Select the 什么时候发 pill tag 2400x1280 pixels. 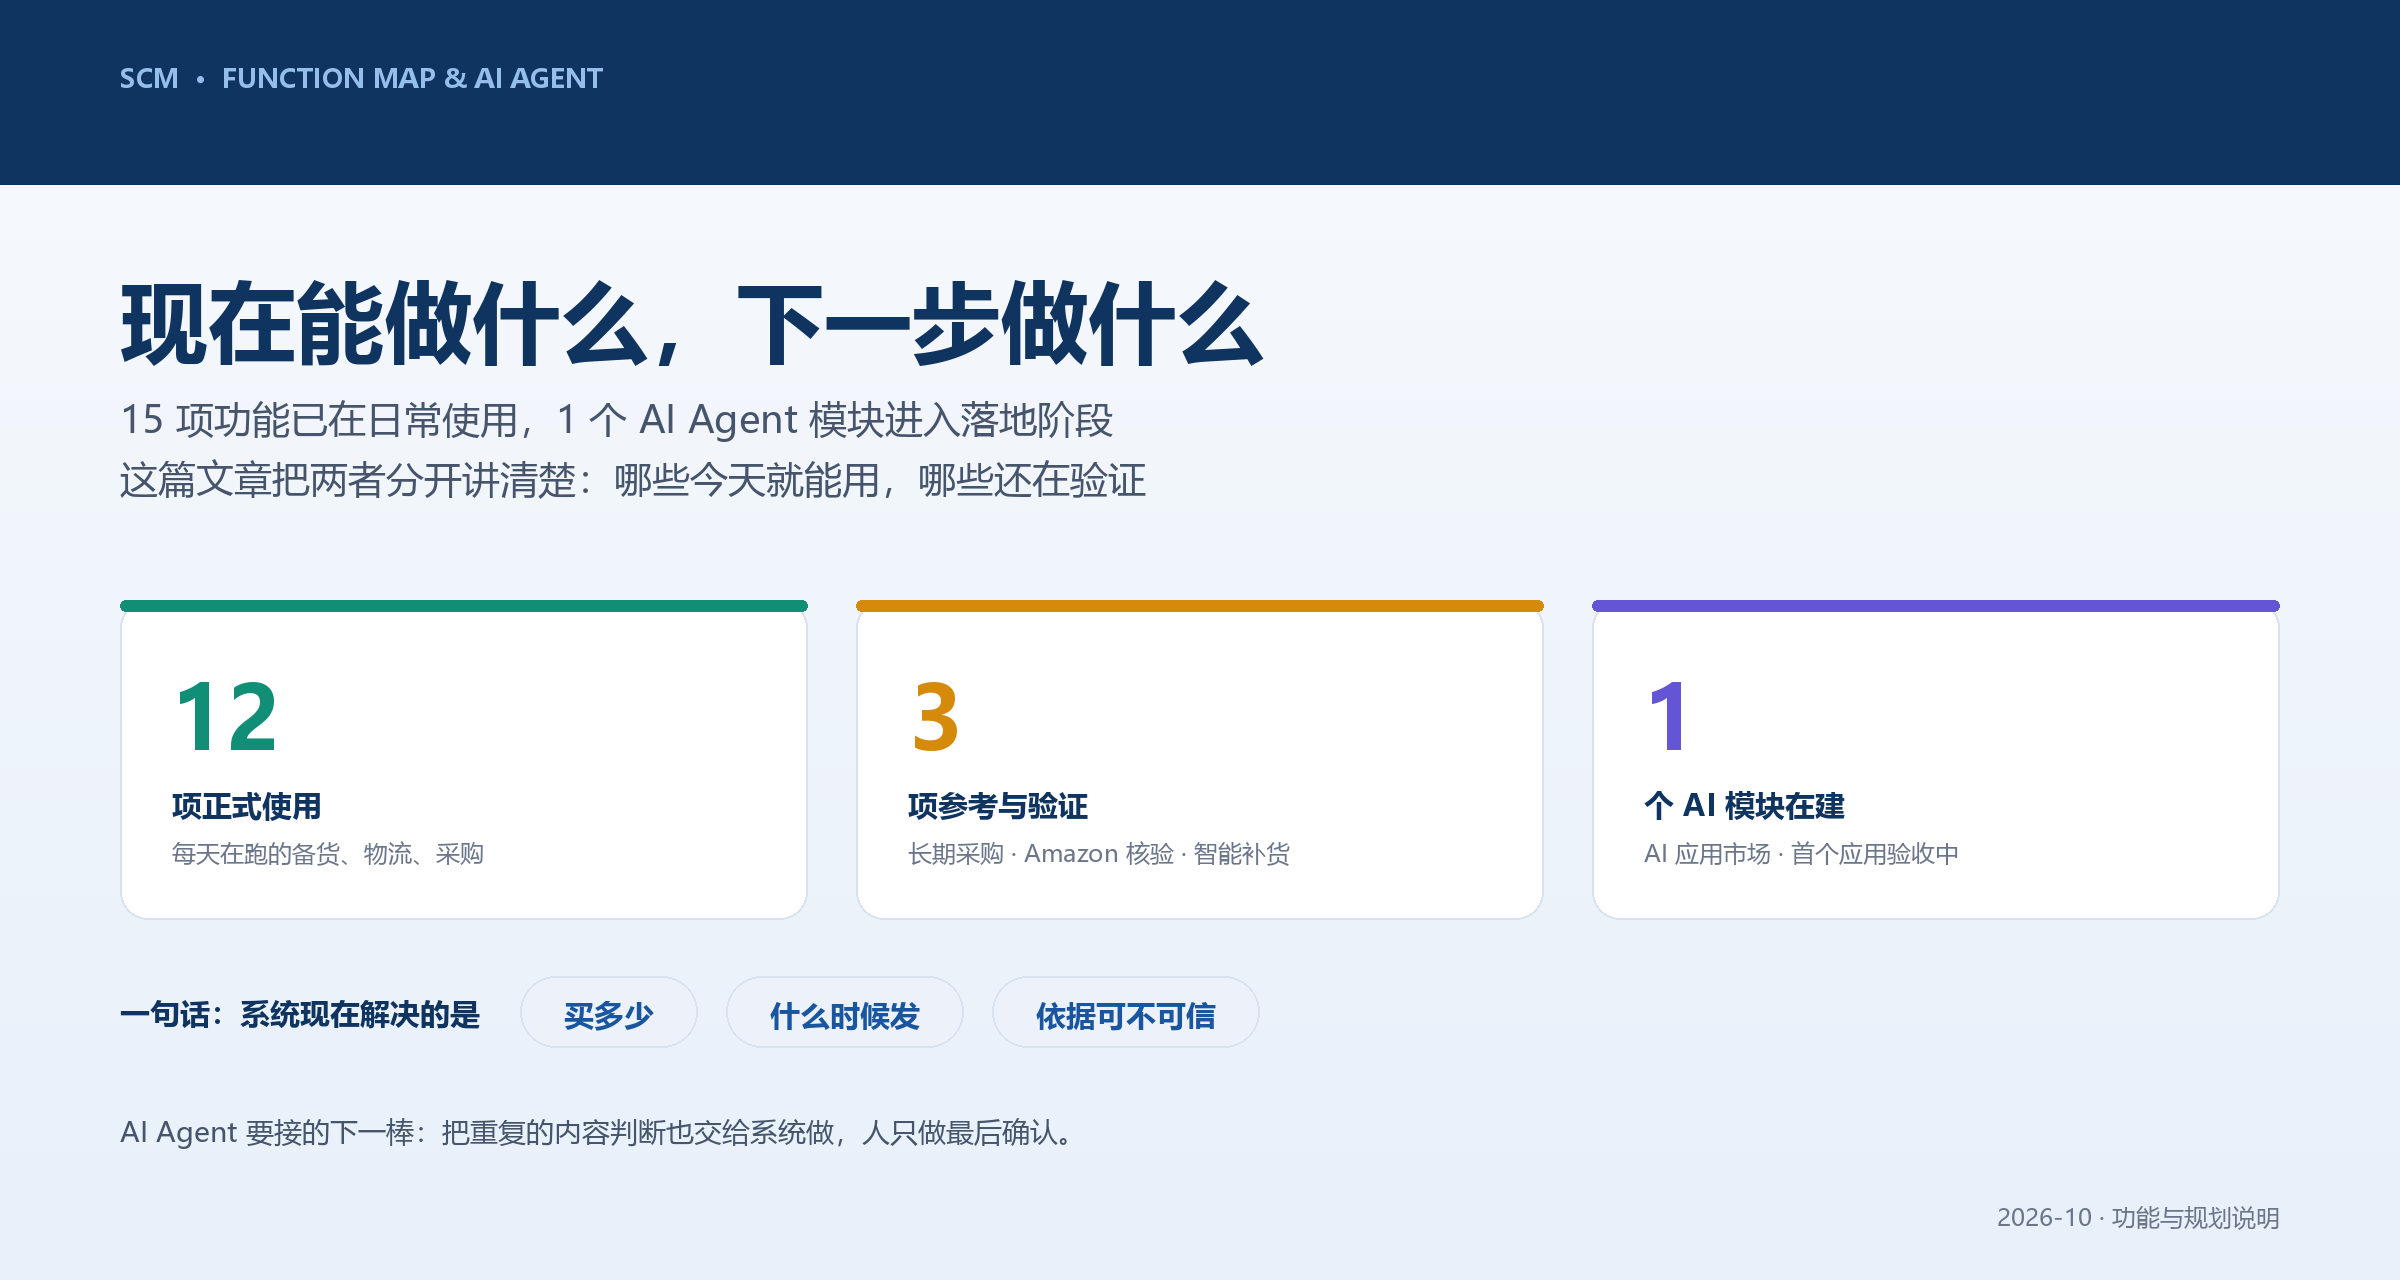pos(844,1013)
